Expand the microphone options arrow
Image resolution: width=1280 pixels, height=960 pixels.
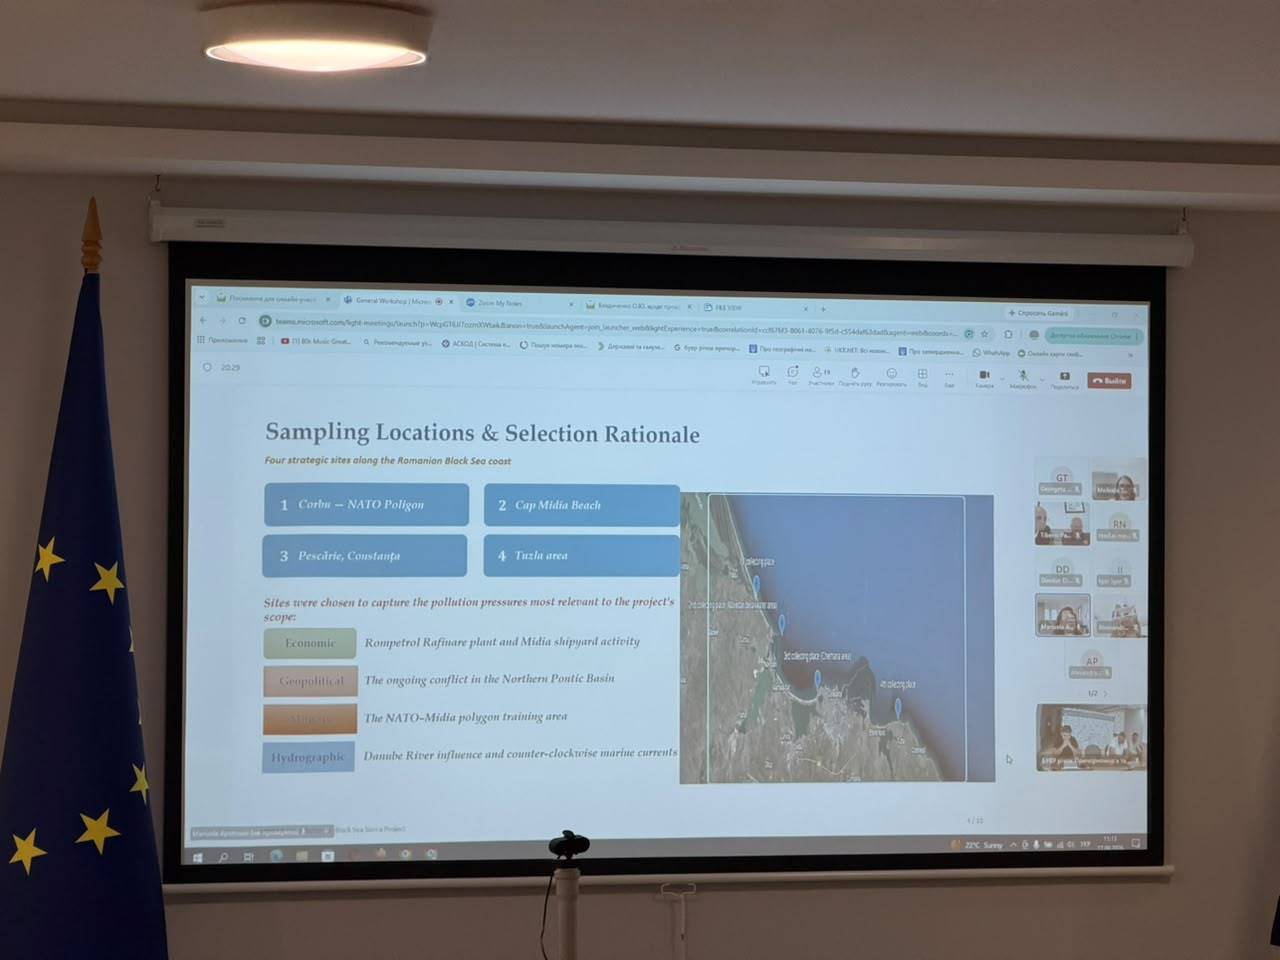(x=1042, y=379)
